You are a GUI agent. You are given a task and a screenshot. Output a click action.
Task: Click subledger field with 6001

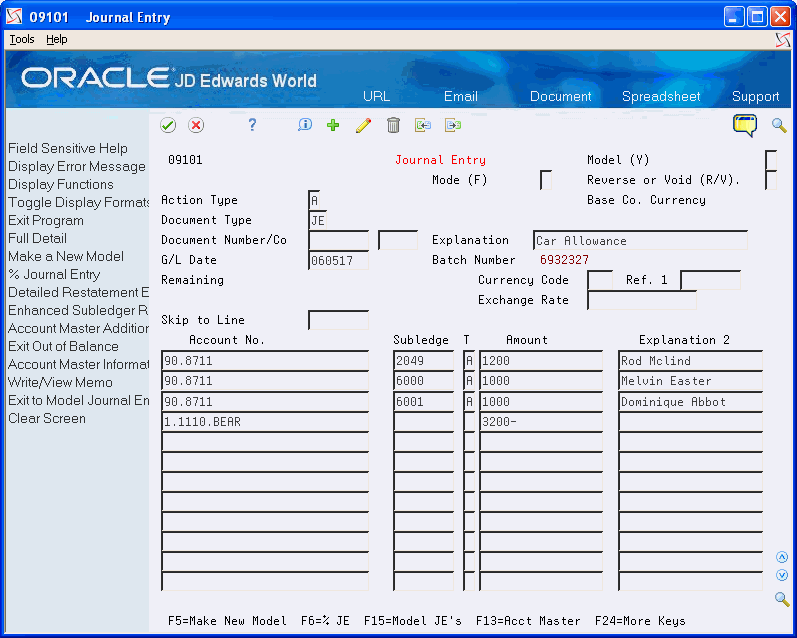pyautogui.click(x=423, y=402)
